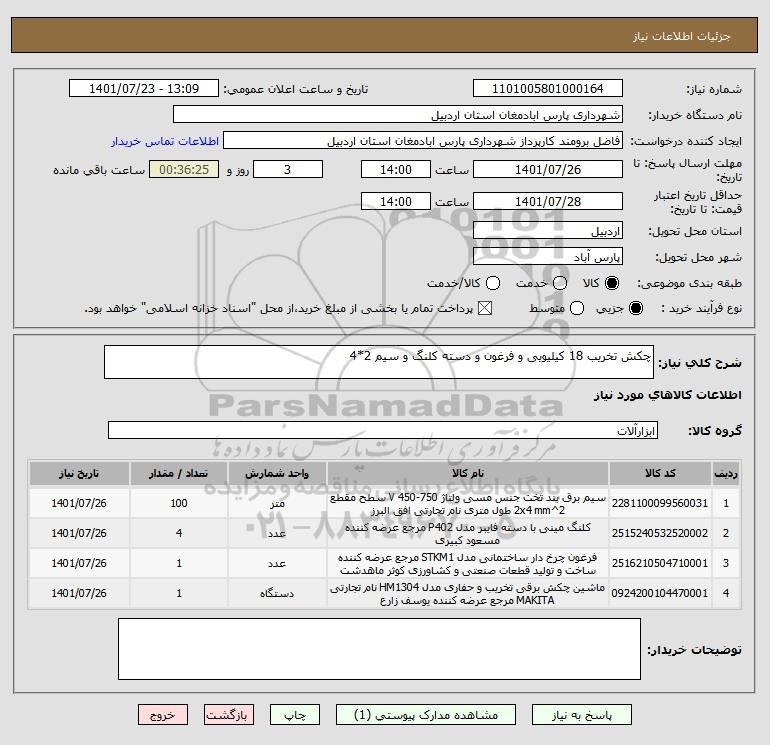Click product code 2516210504710001
770x745 pixels.
(x=660, y=563)
